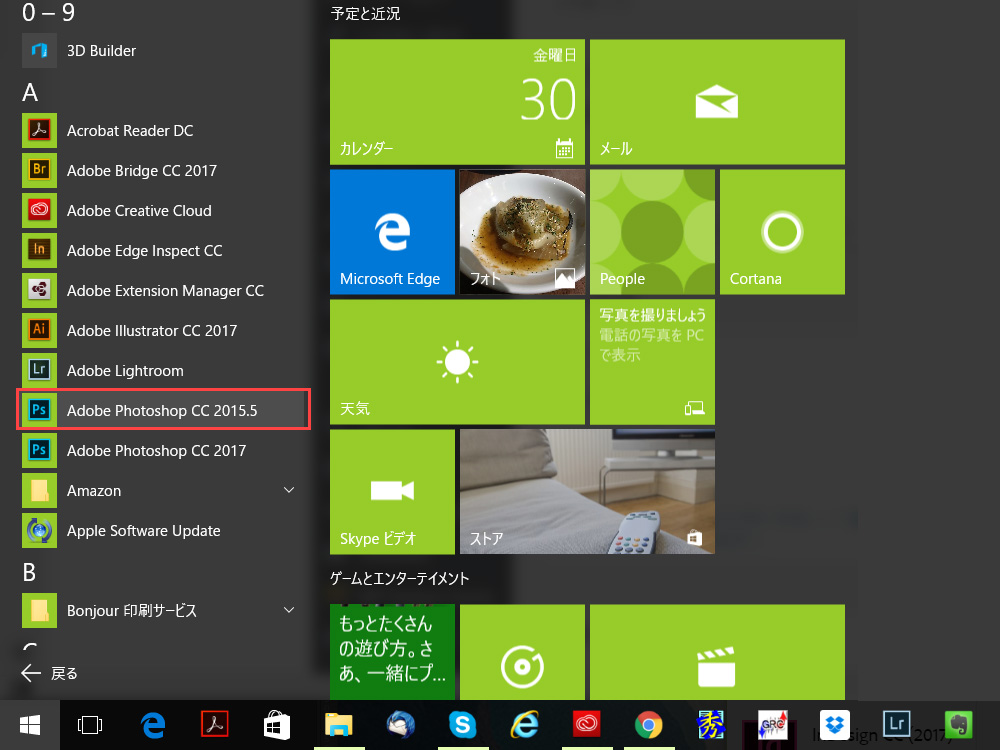Open the ストア store tile
Viewport: 1000px width, 750px height.
point(587,492)
